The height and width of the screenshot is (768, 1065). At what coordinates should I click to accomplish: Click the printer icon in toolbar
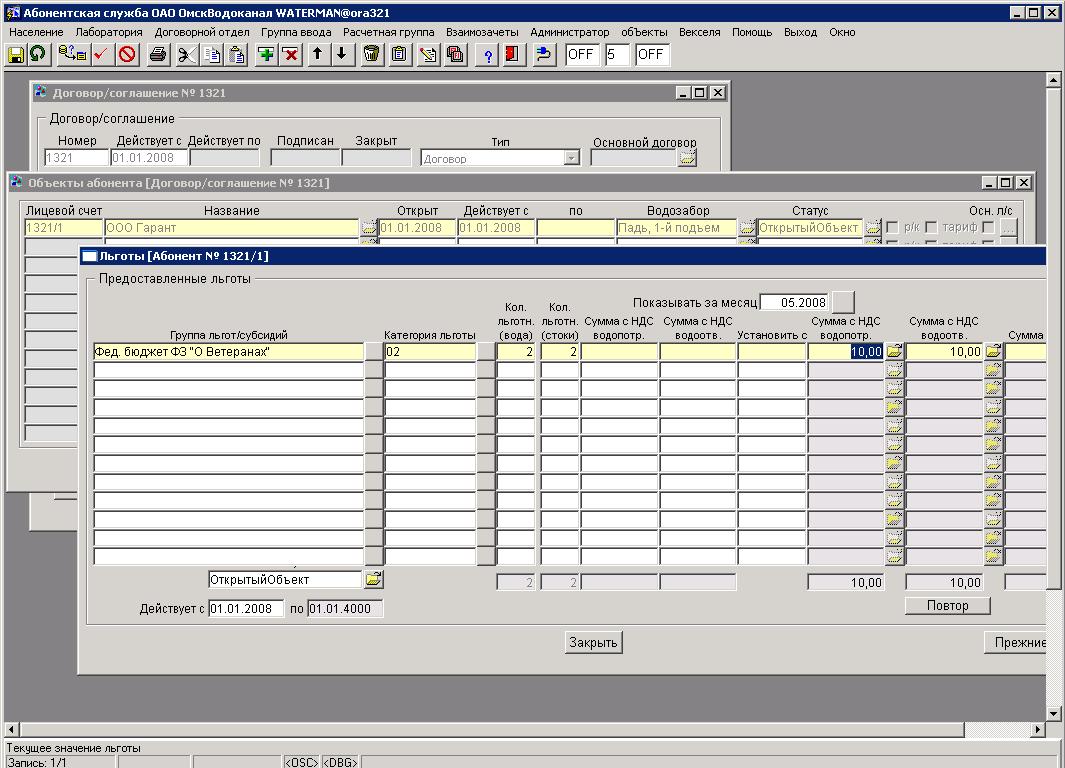click(x=157, y=55)
